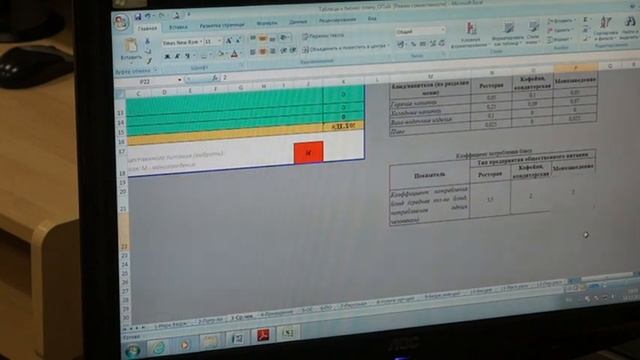The image size is (640, 360).
Task: Select the third sheet tab at the bottom
Action: coord(243,318)
